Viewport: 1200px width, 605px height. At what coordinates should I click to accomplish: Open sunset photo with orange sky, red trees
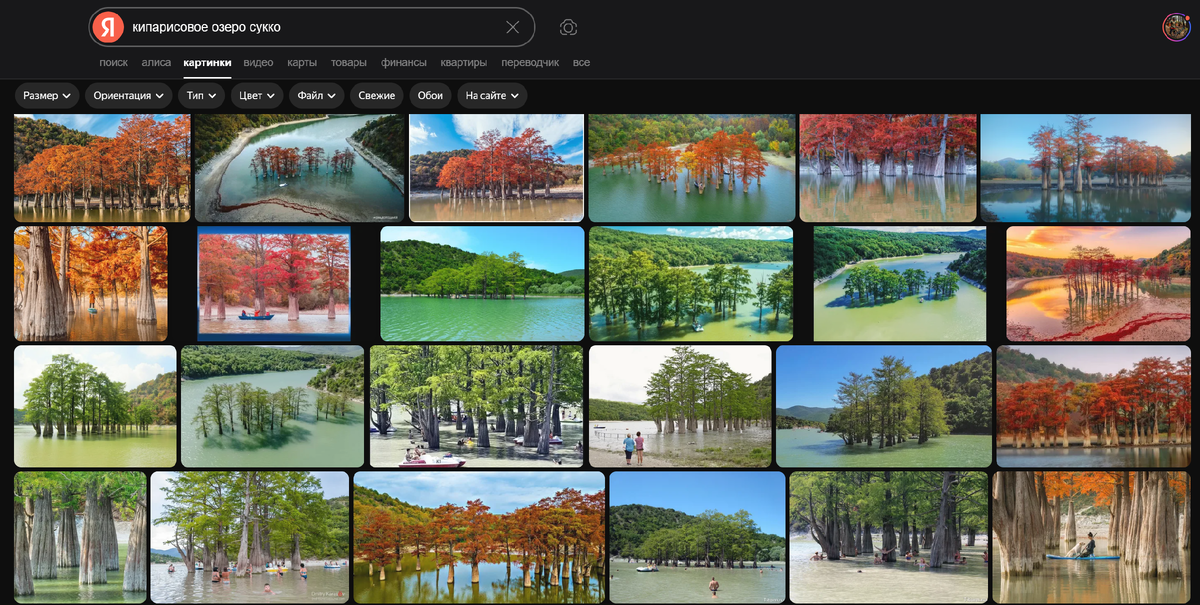[1099, 284]
